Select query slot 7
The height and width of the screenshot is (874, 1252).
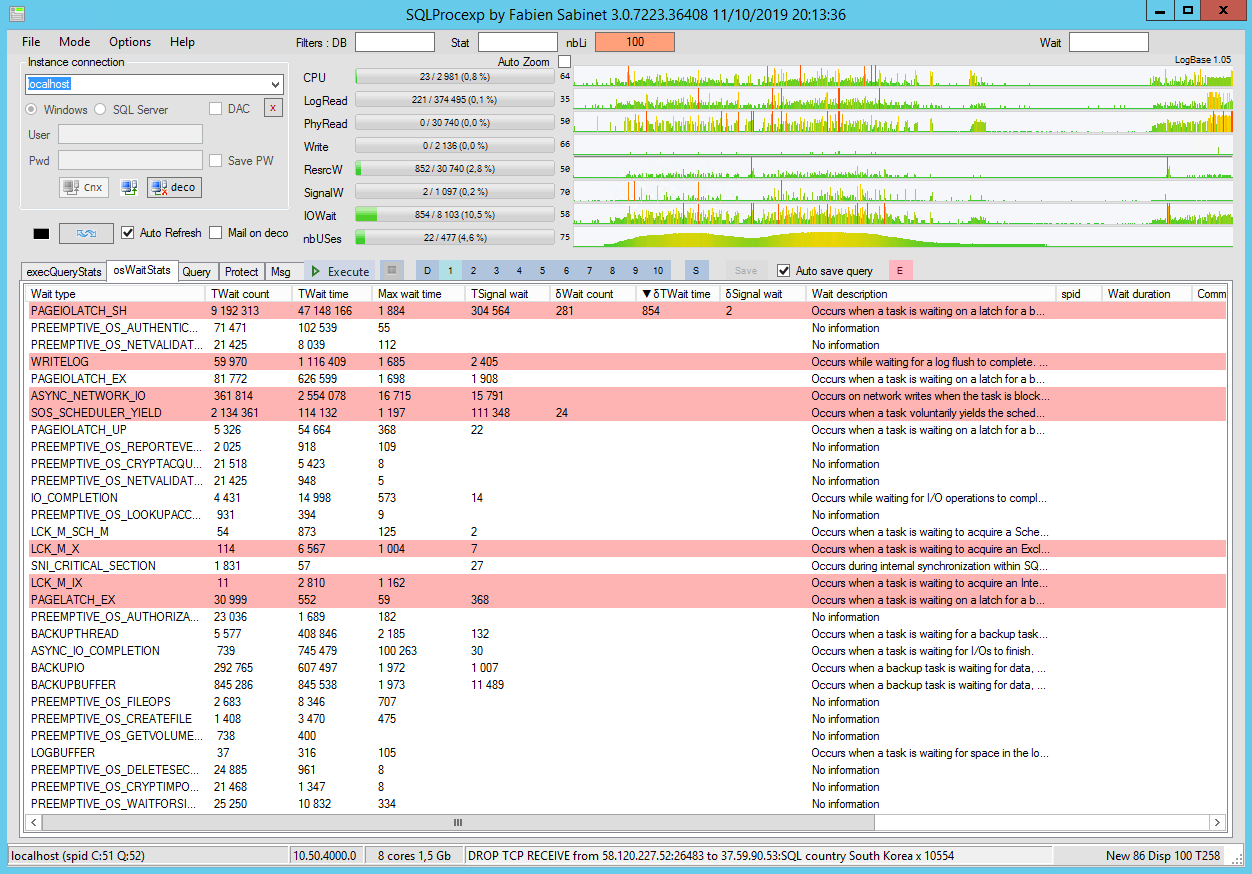(588, 271)
